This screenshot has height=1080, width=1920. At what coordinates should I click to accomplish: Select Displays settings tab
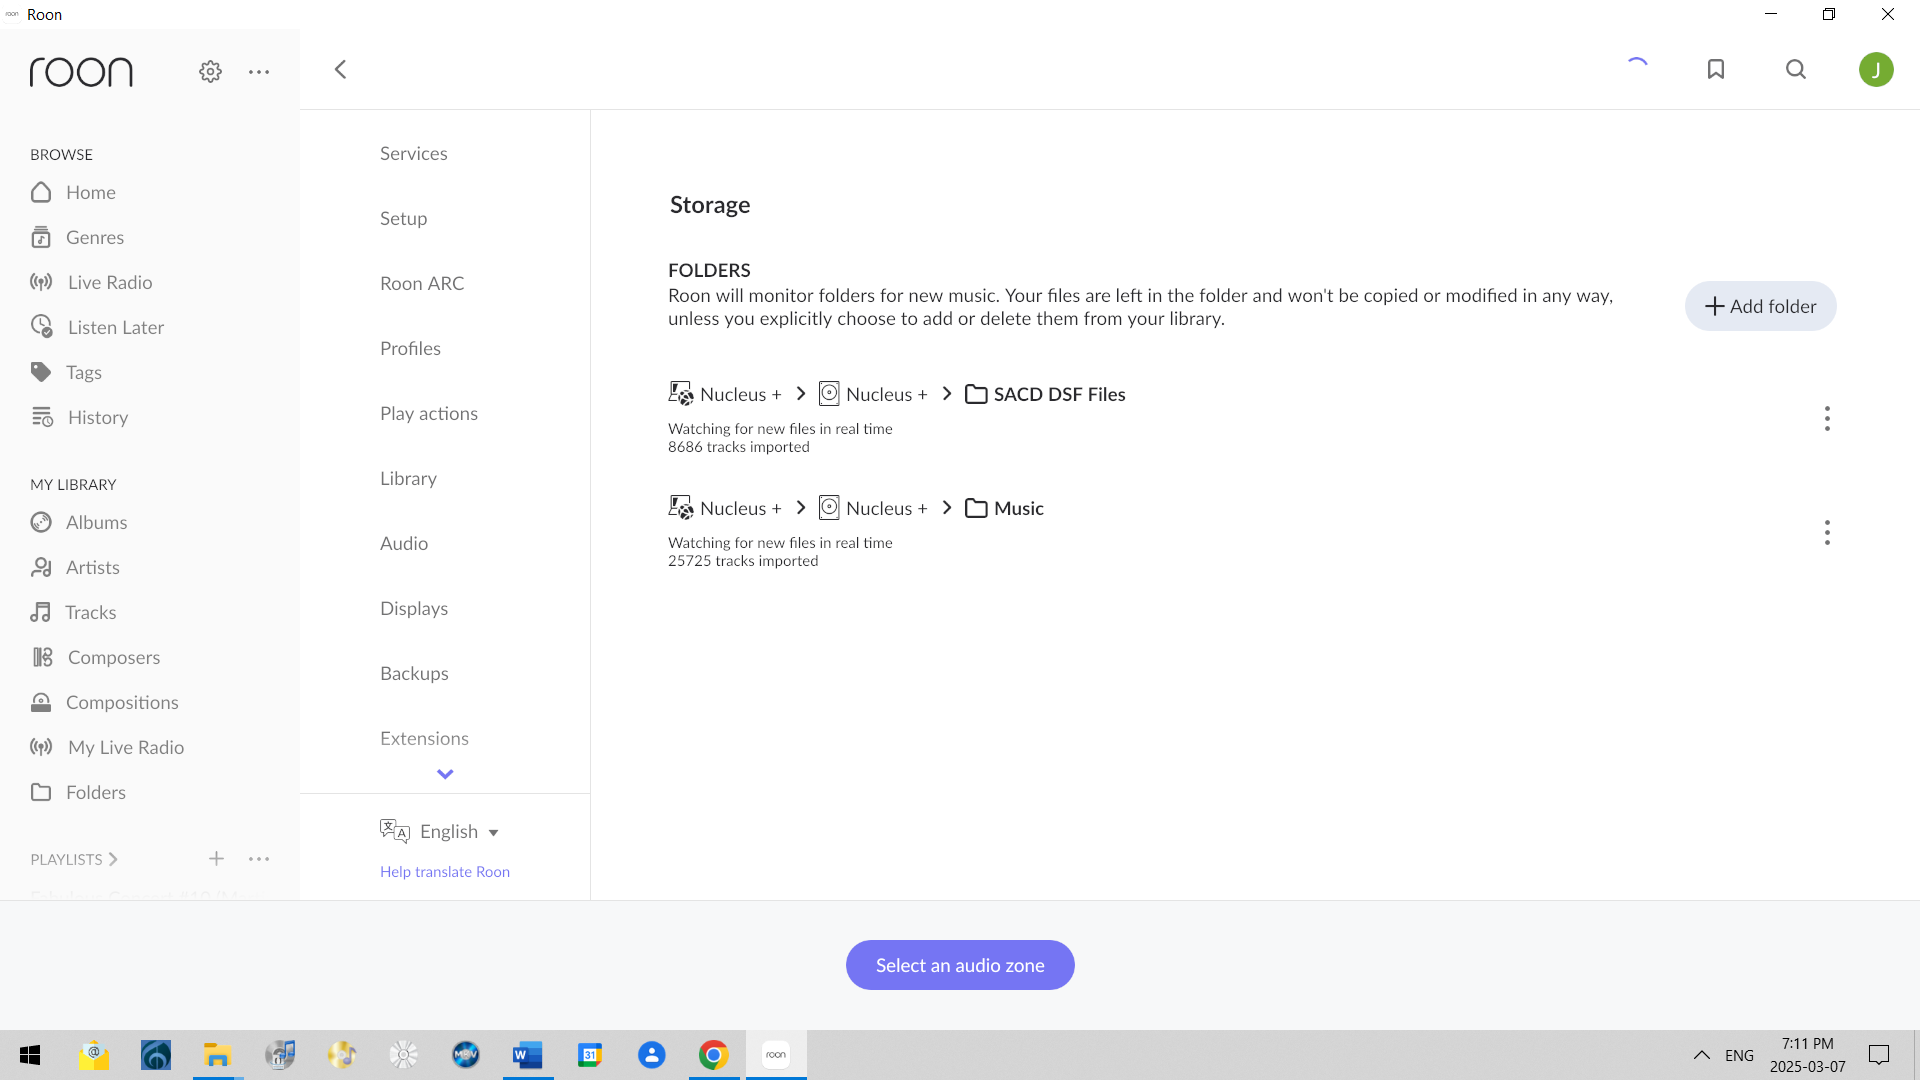coord(414,608)
